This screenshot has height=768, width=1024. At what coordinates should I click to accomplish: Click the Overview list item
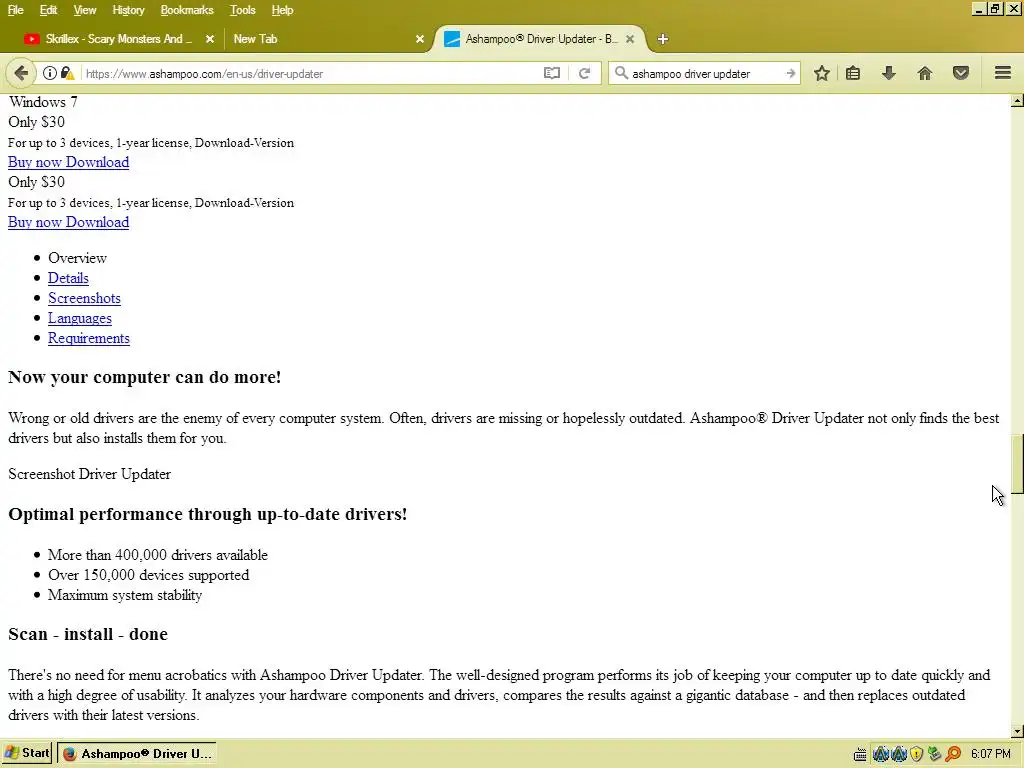pos(77,258)
